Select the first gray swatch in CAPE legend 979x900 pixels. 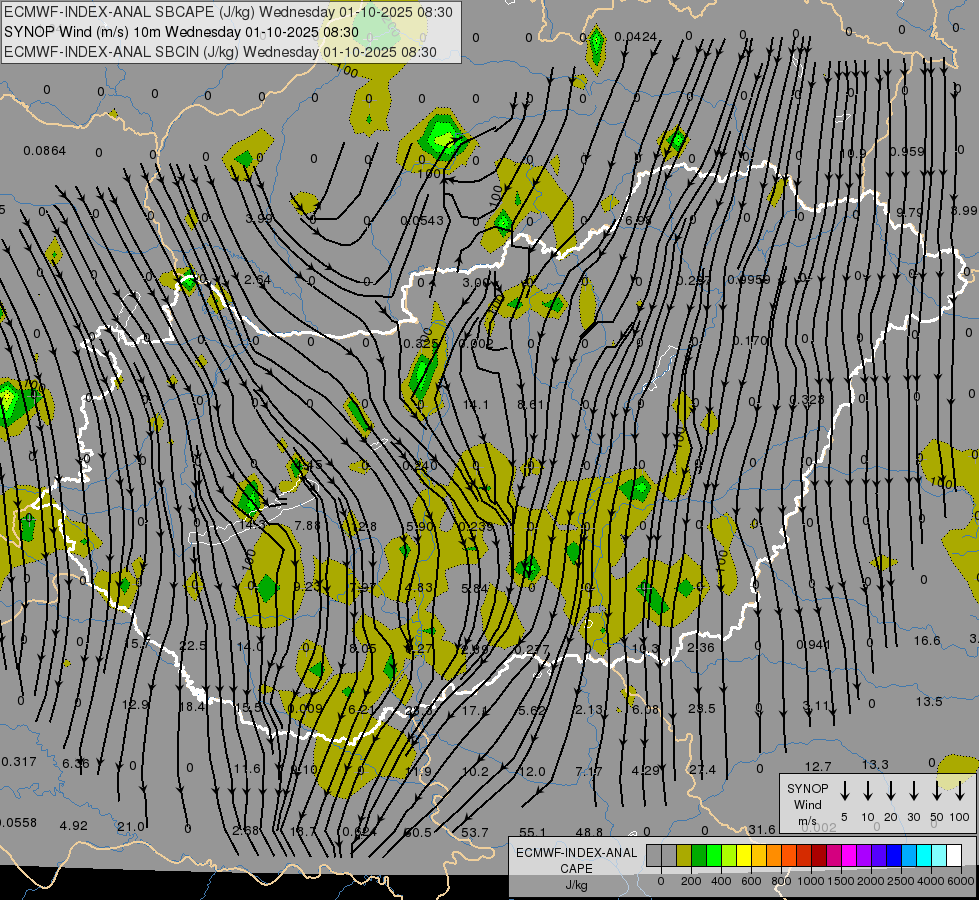[654, 856]
